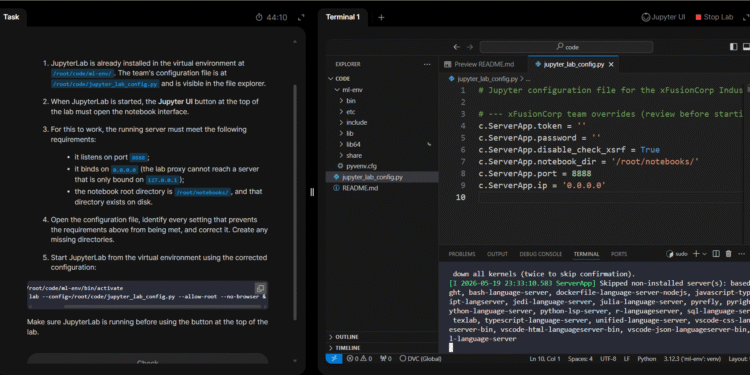Click Ln 10, Col 1 status item

(545, 359)
